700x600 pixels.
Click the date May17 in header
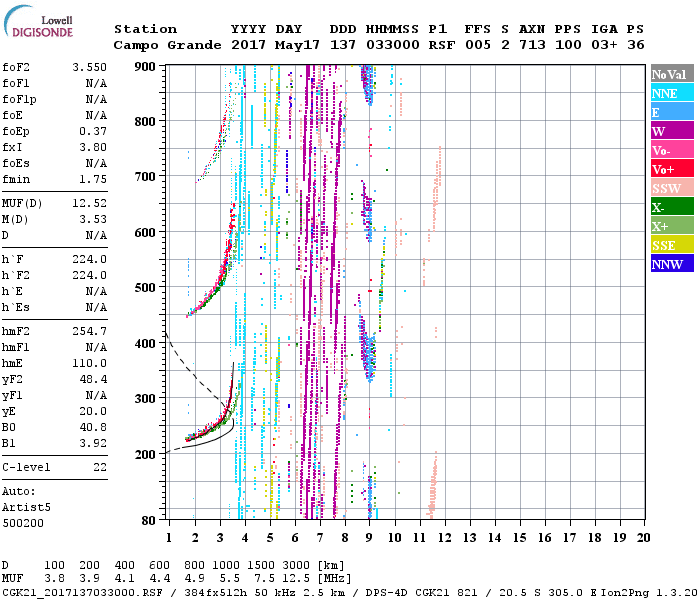297,45
